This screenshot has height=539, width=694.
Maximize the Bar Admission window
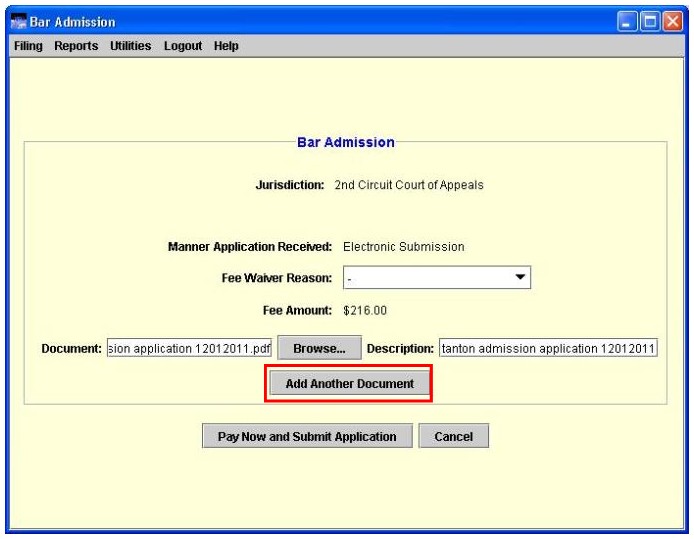pyautogui.click(x=650, y=22)
